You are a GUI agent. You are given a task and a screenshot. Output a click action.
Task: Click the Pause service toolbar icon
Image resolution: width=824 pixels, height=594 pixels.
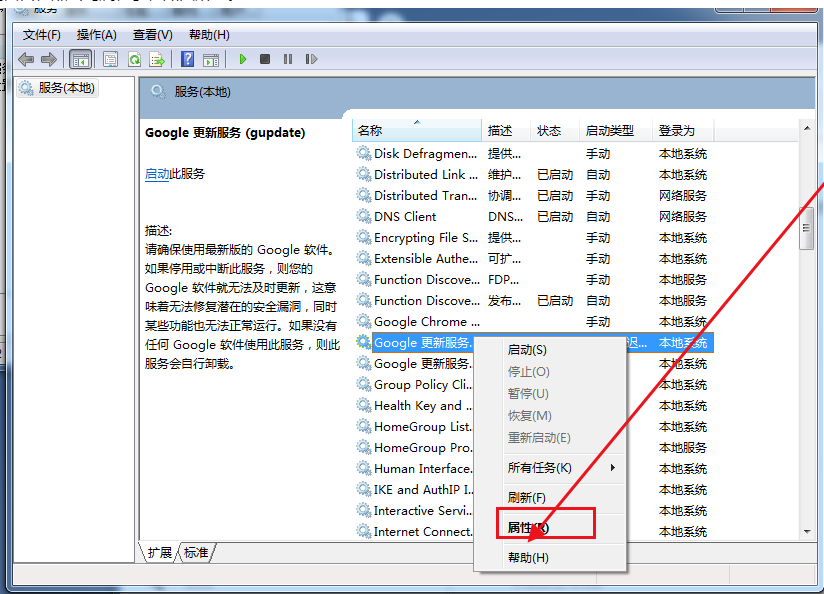(x=287, y=59)
